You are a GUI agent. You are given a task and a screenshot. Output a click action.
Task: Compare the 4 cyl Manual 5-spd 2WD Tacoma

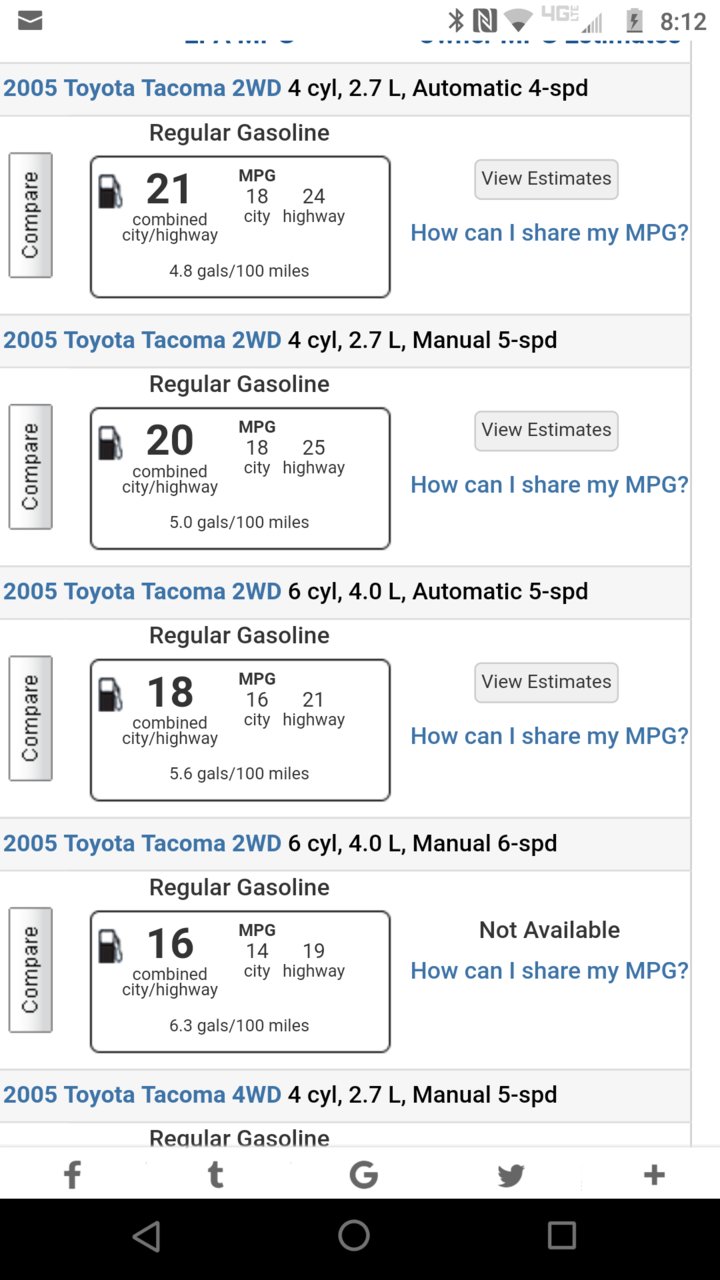30,467
